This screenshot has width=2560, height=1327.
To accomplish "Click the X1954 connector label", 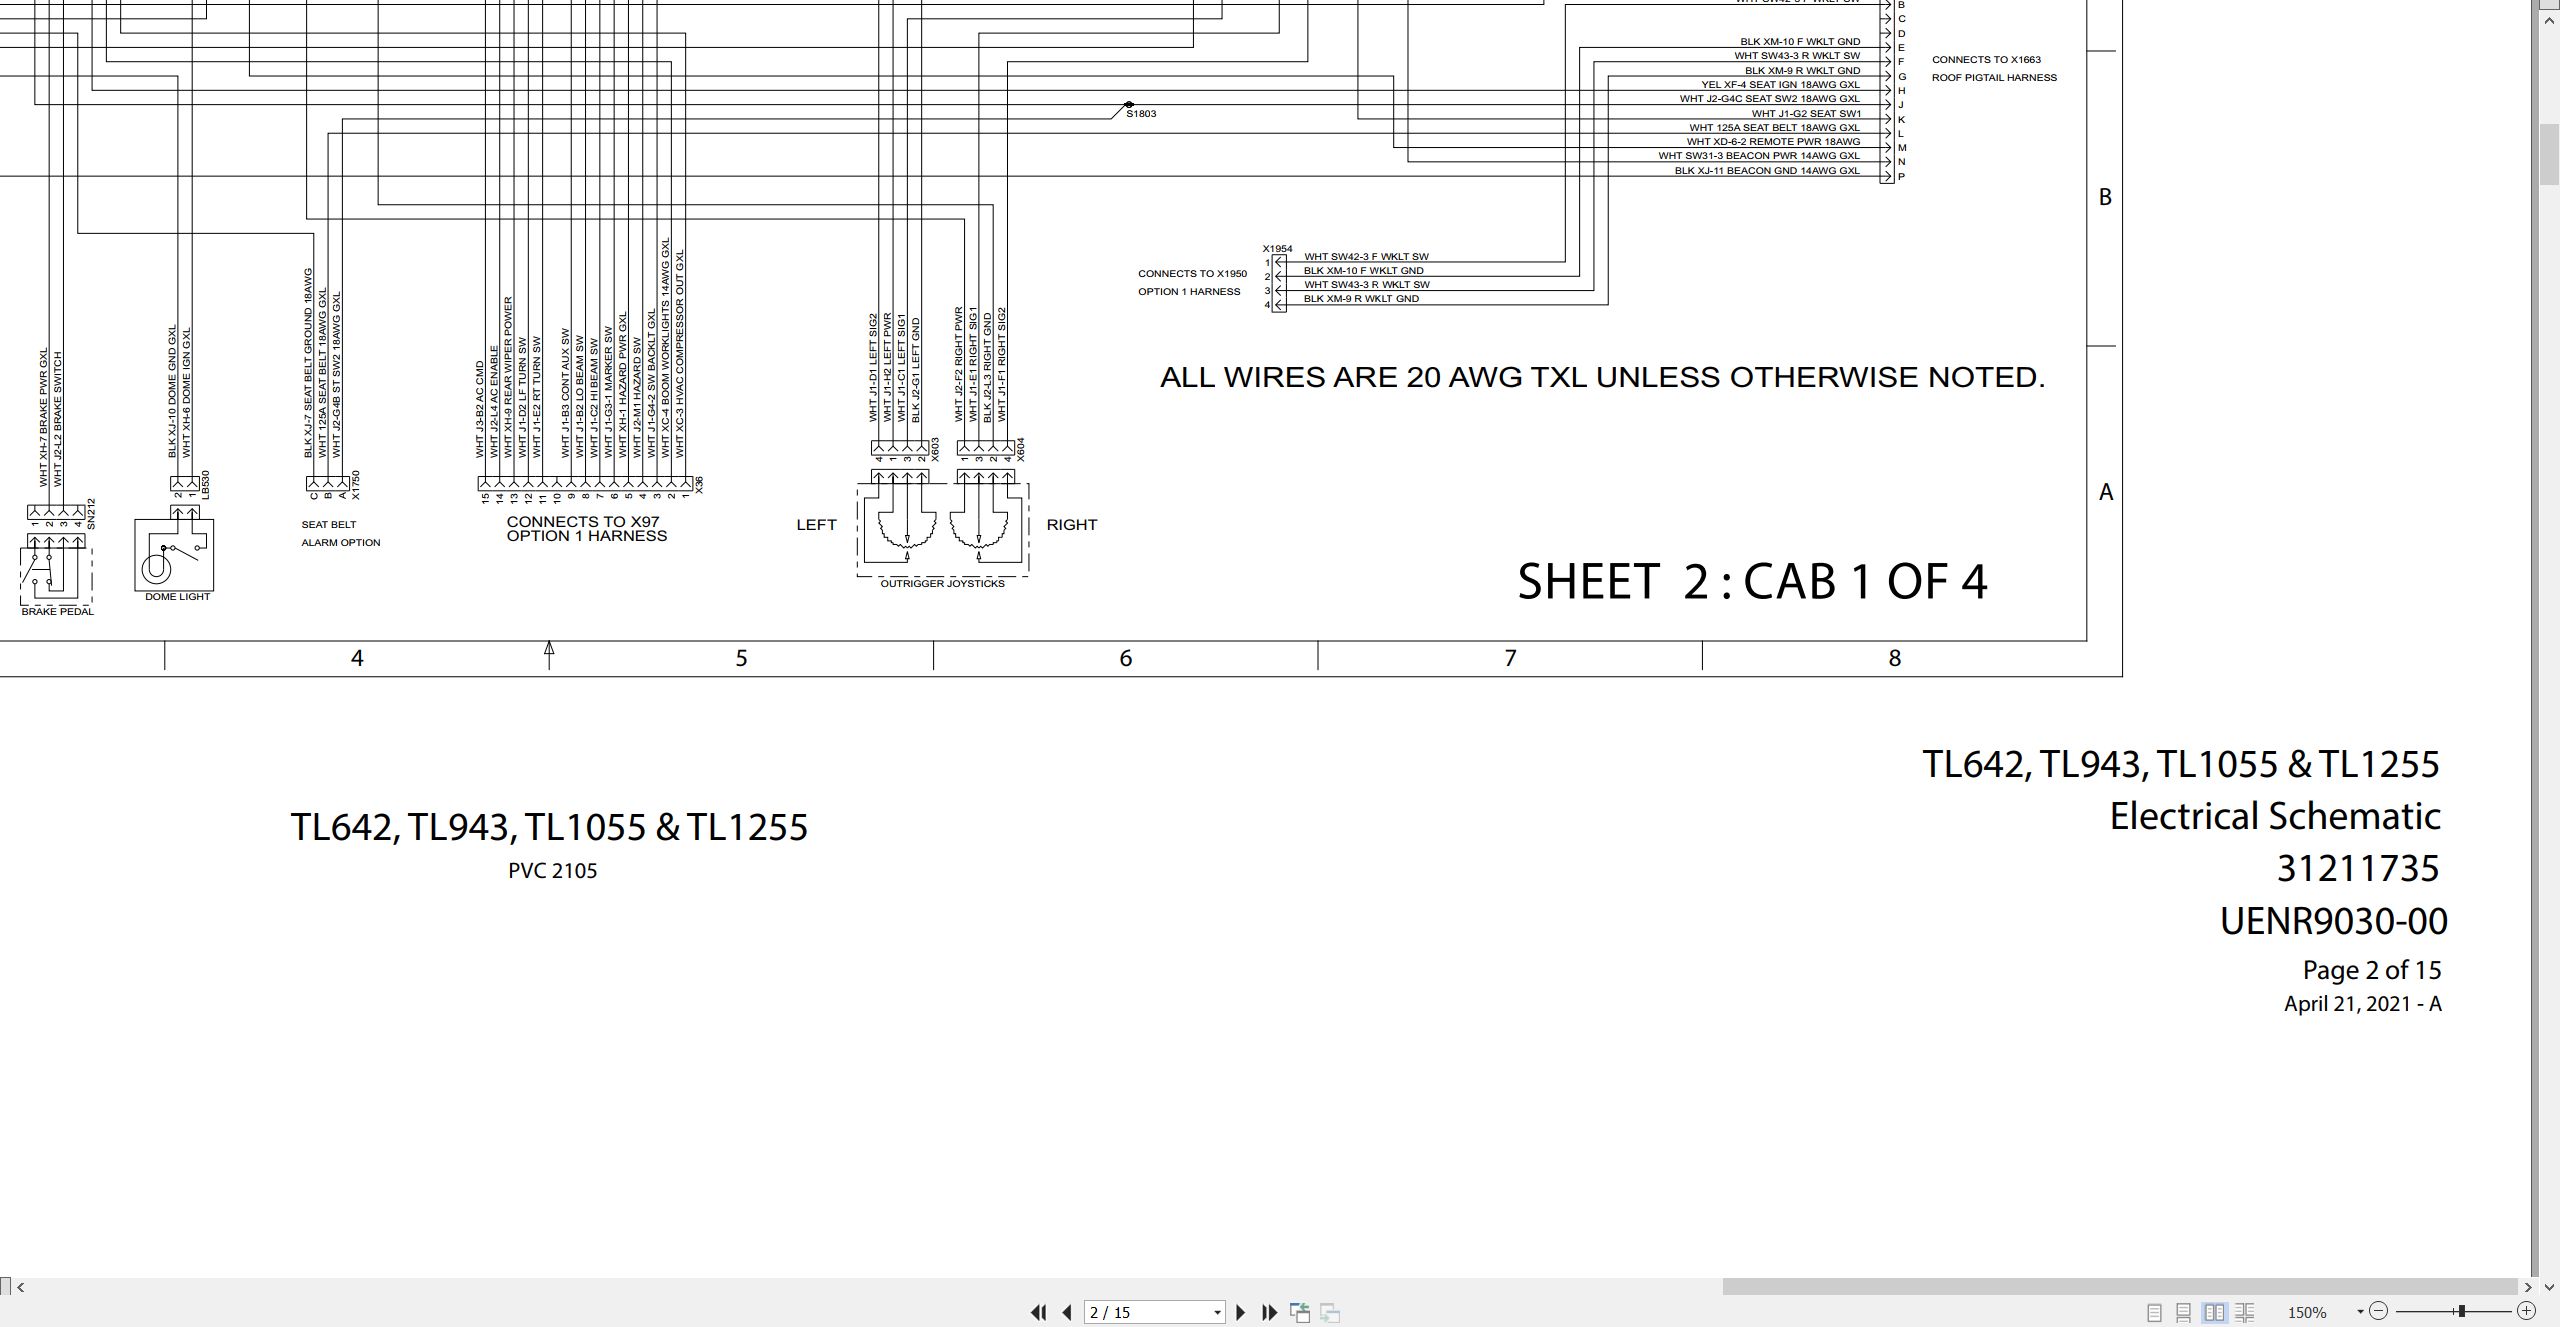I will (1277, 249).
